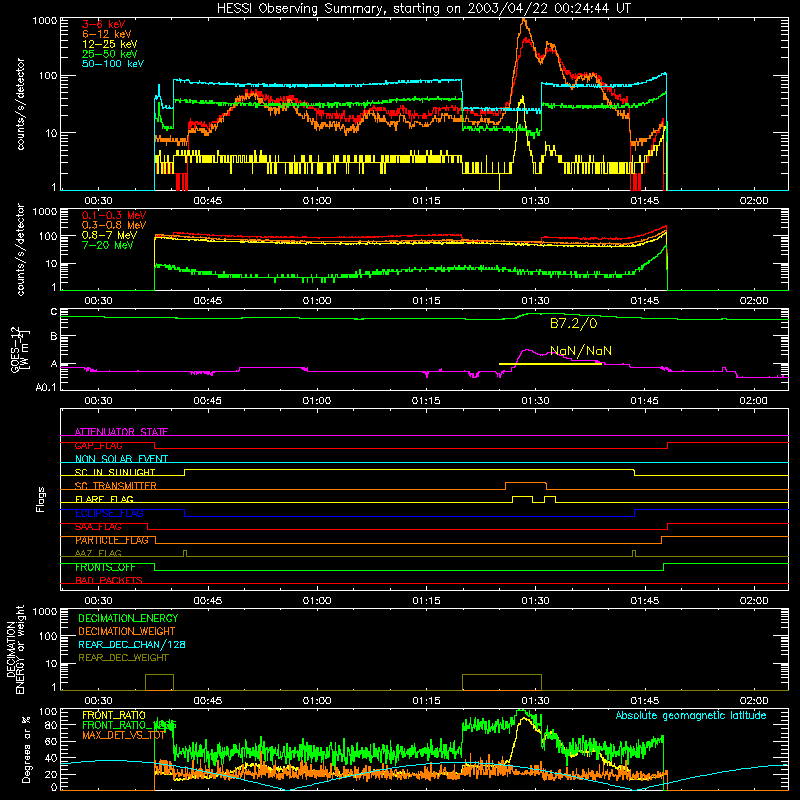Click the 7-20 MeV legend entry
This screenshot has height=800, width=800.
pos(108,245)
